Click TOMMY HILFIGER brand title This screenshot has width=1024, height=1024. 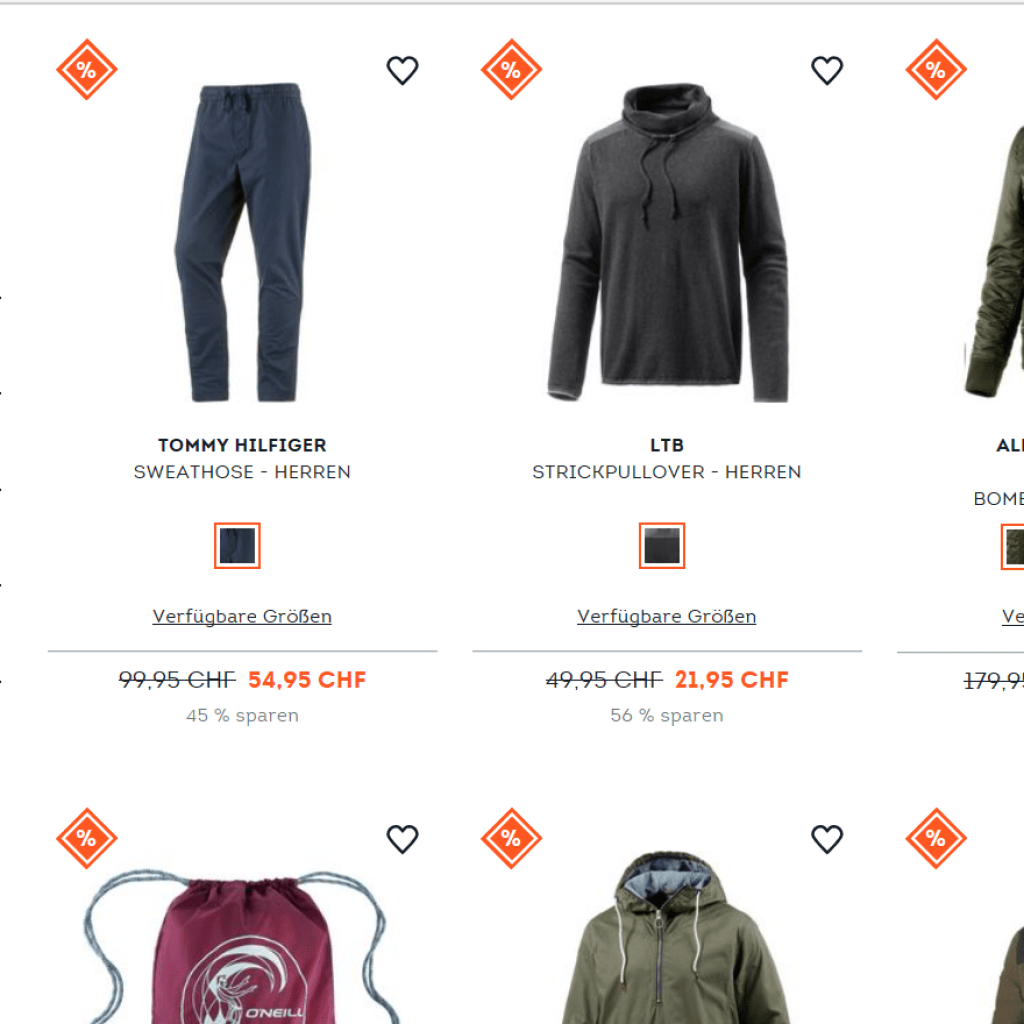tap(242, 445)
